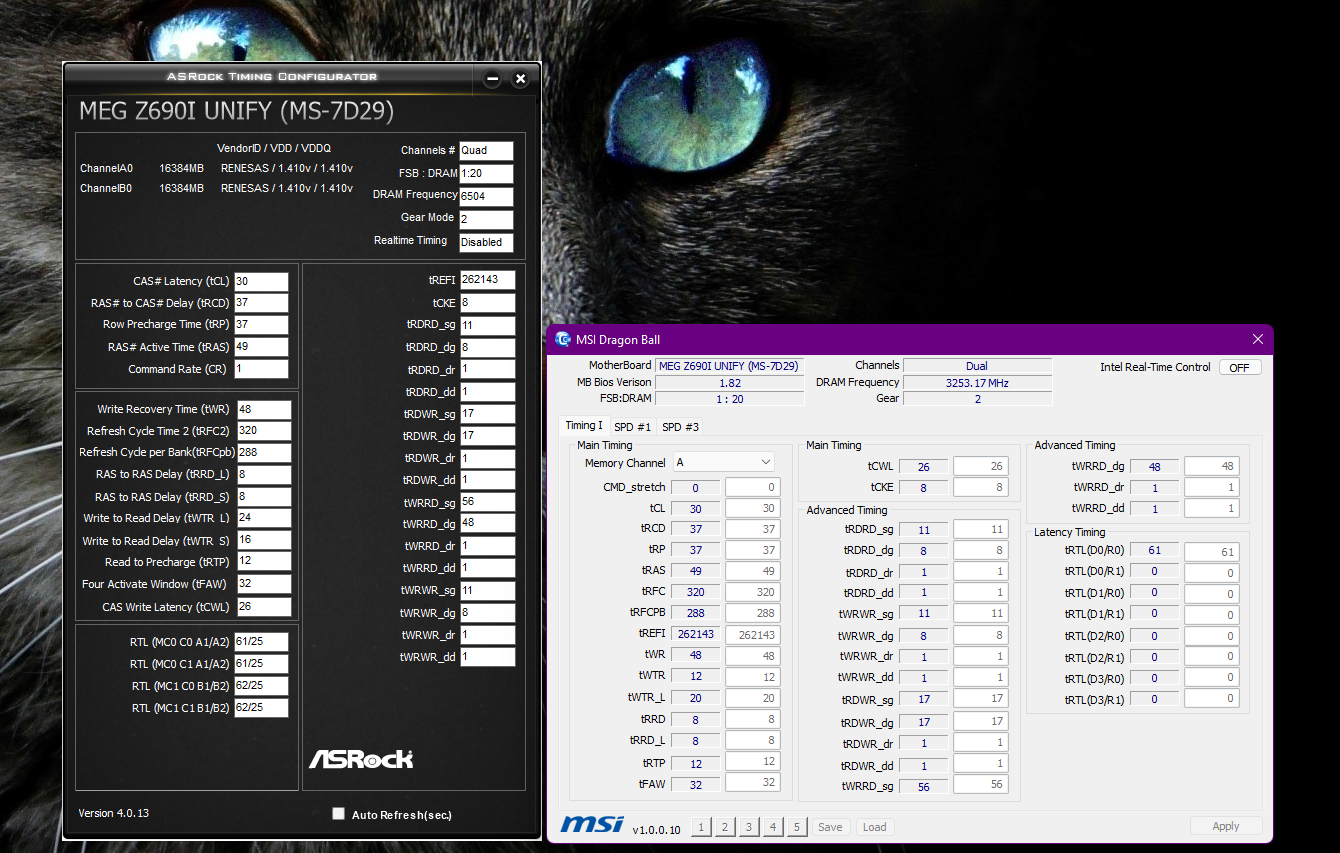Screen dimensions: 1340x853
Task: Select profile button 3 in MSI Dragon Ball
Action: [x=749, y=827]
